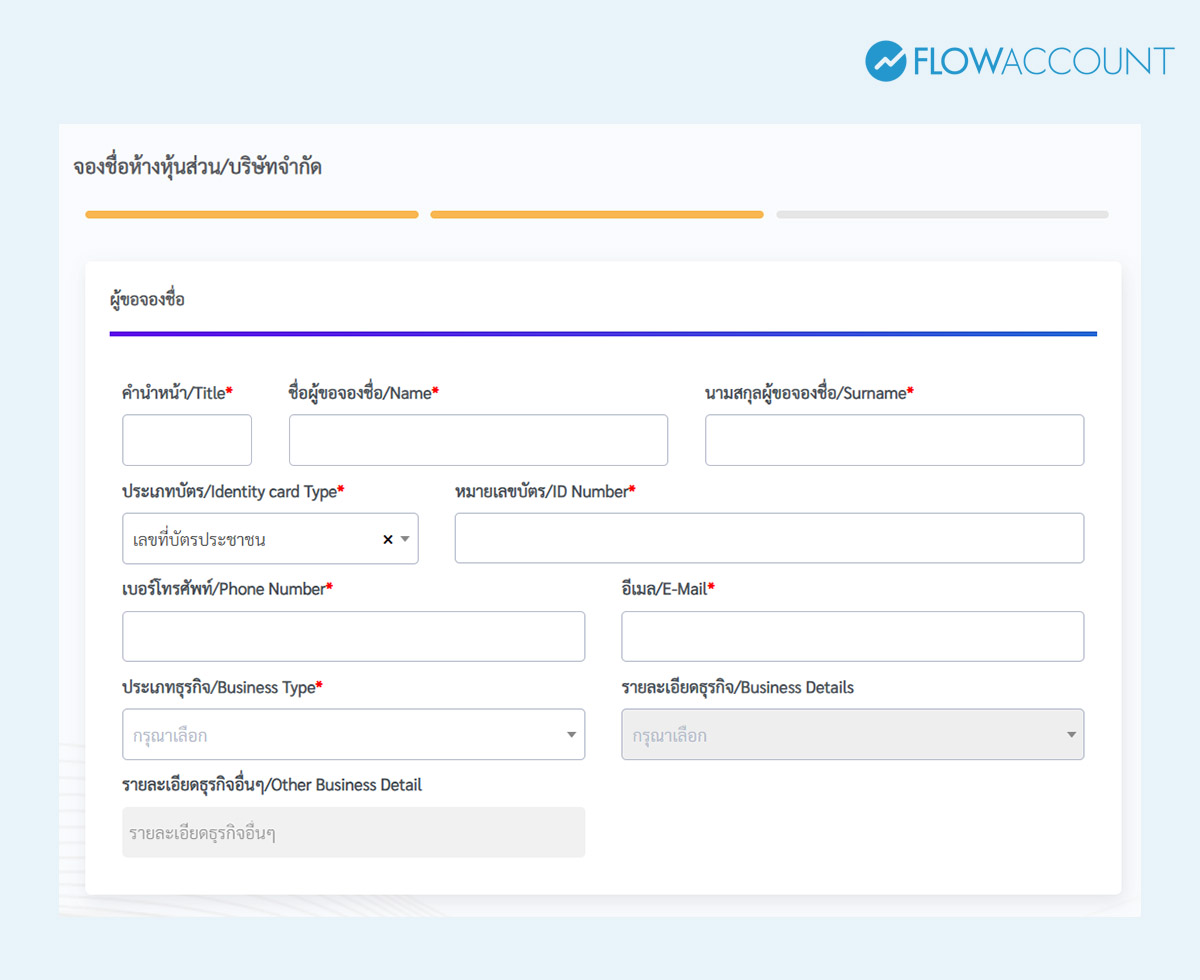Select the second progress step bar
This screenshot has width=1200, height=980.
(597, 214)
